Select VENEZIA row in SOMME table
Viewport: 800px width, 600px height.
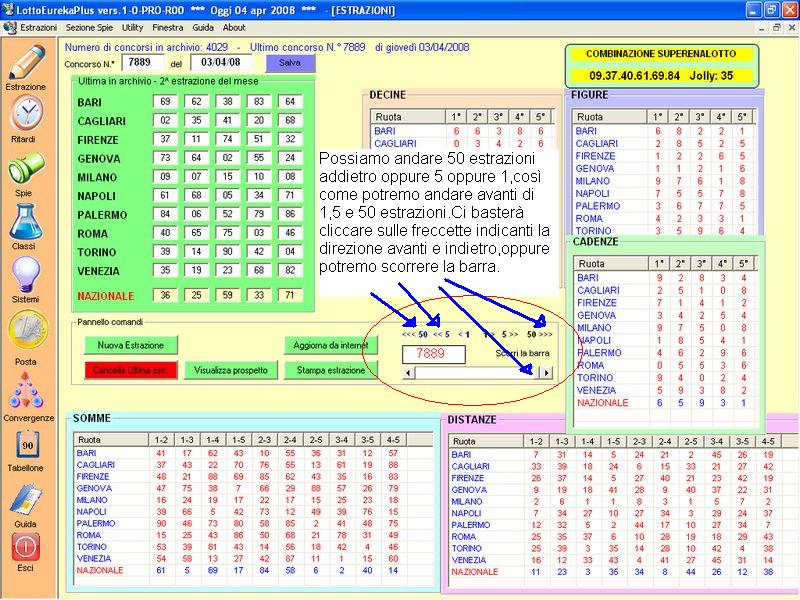click(x=254, y=559)
